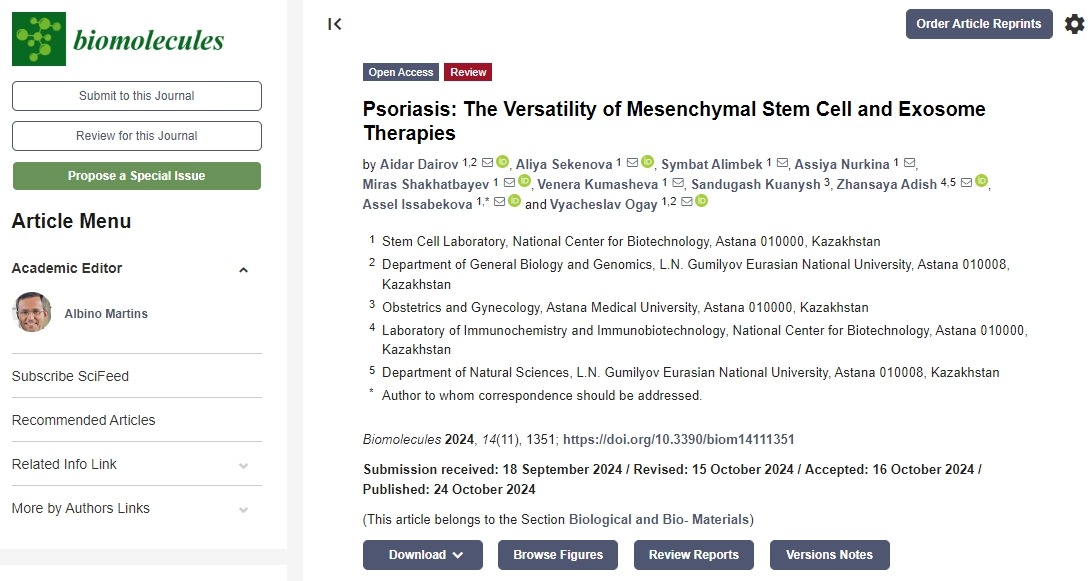Viewport: 1091px width, 581px height.
Task: Select Recommended Articles in Article Menu
Action: (x=83, y=420)
